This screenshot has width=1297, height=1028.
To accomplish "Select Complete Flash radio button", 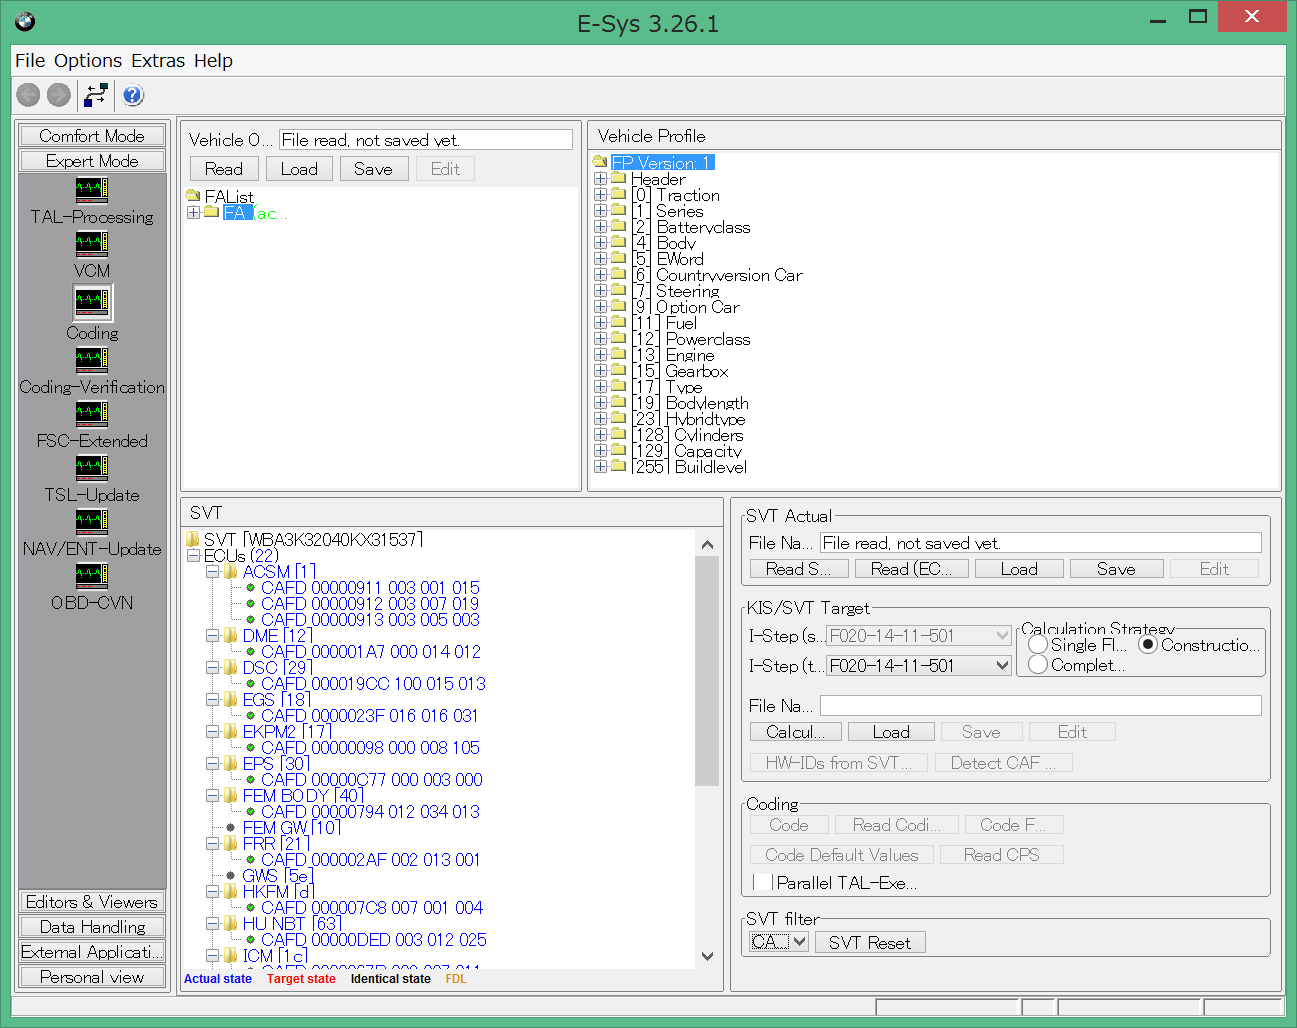I will click(x=1038, y=664).
